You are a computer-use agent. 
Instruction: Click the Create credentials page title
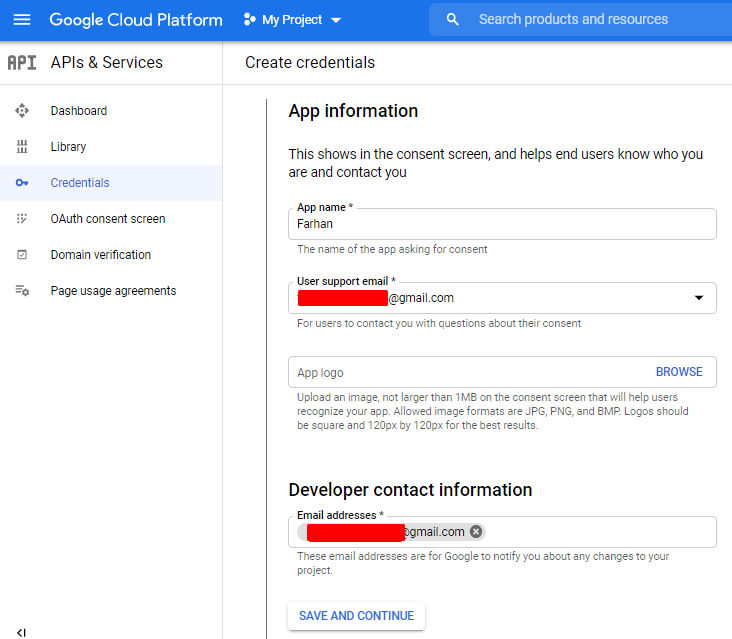[x=310, y=62]
